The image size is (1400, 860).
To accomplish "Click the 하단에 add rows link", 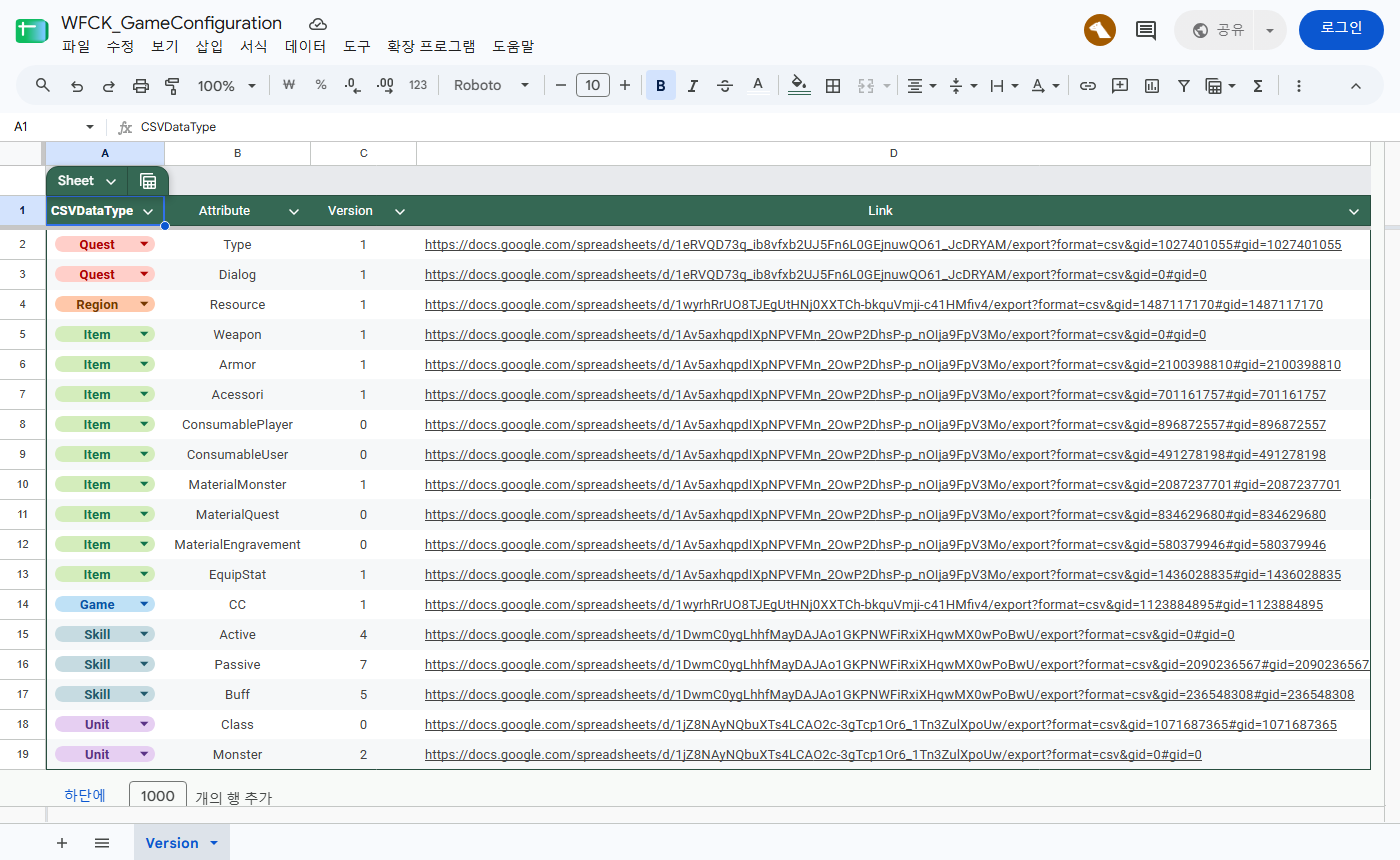I will click(85, 796).
